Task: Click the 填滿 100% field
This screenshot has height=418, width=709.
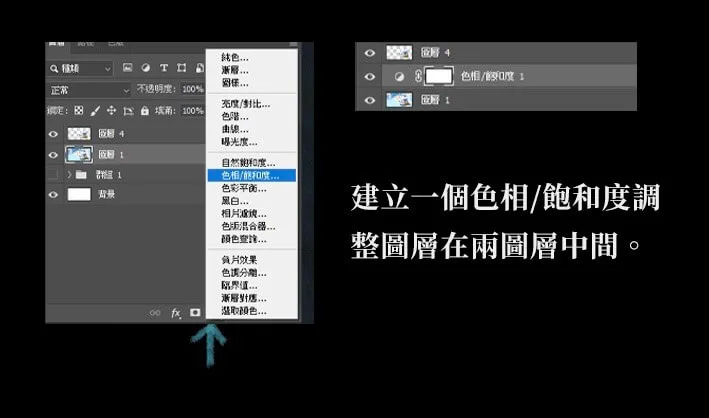Action: (x=193, y=111)
